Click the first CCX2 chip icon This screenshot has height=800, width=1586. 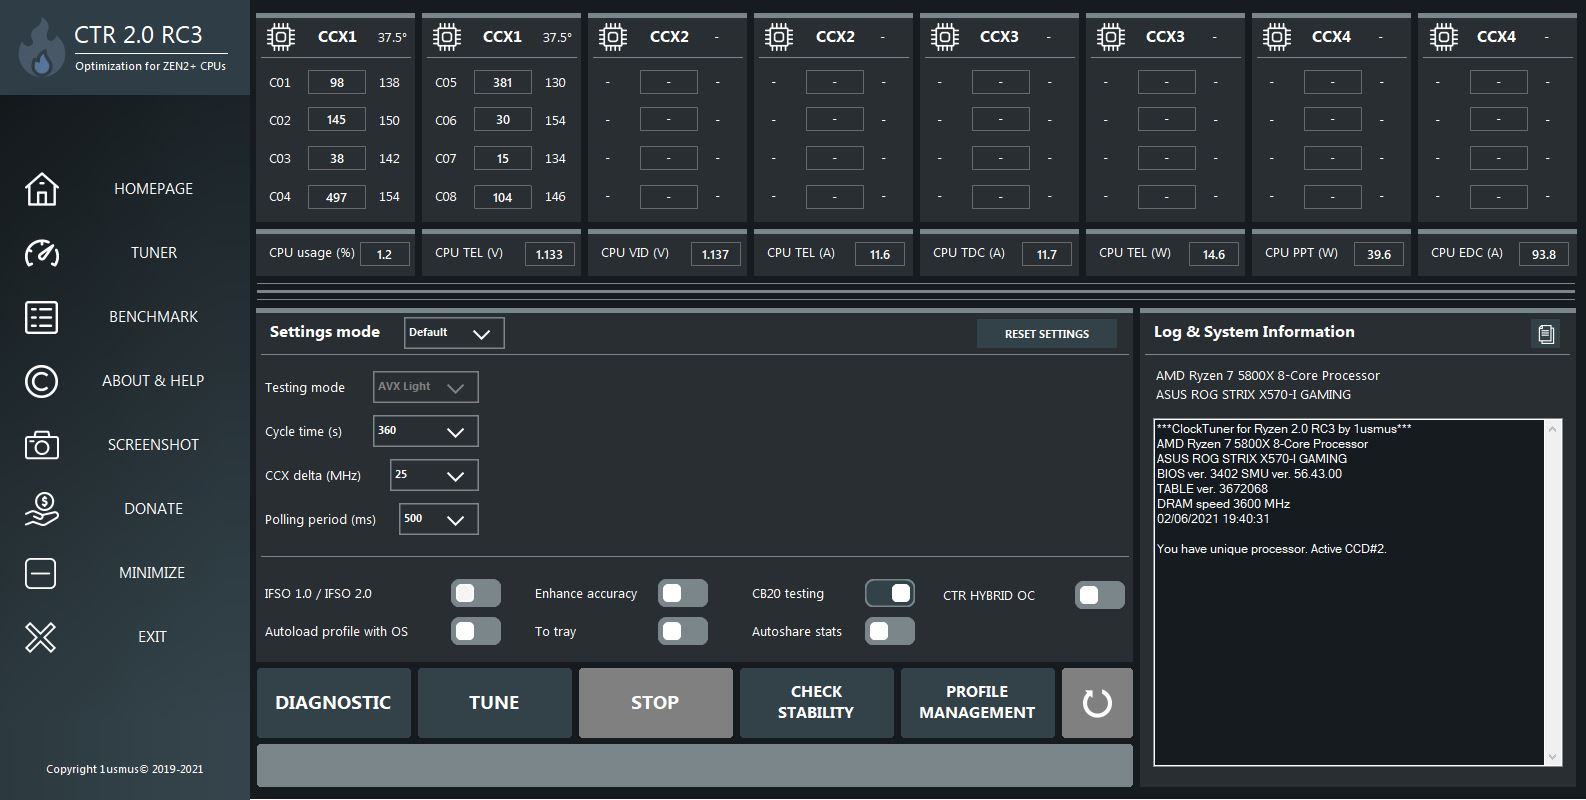point(613,37)
